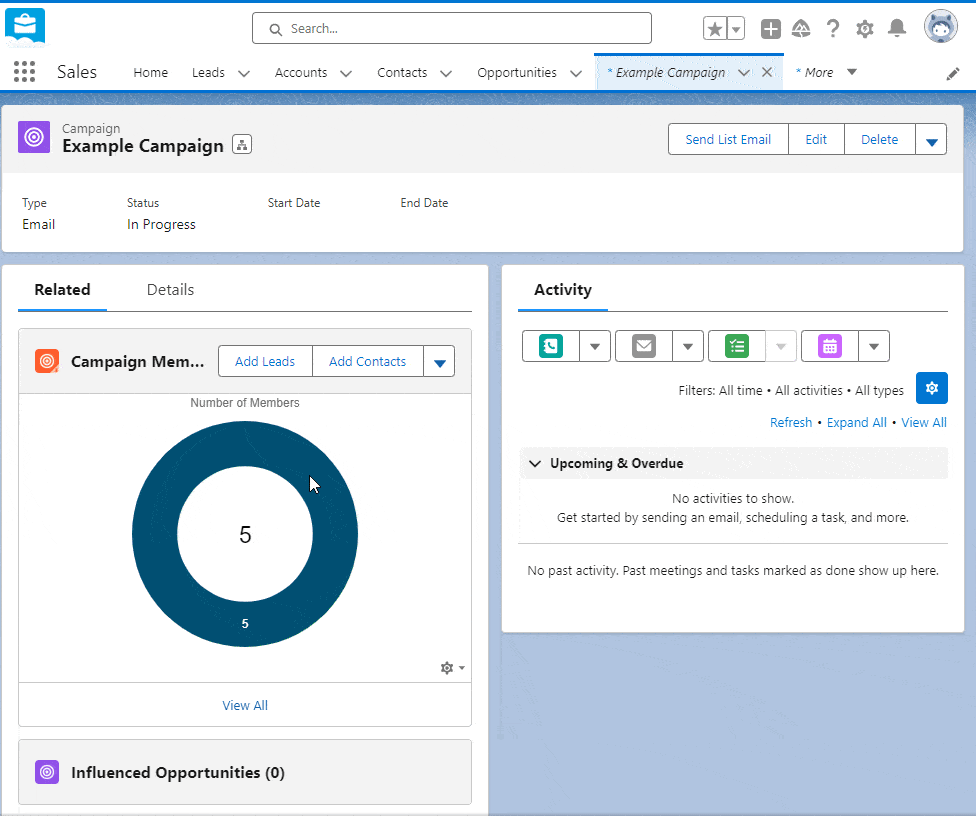Open the New Event dropdown arrow
The width and height of the screenshot is (976, 816).
point(874,346)
